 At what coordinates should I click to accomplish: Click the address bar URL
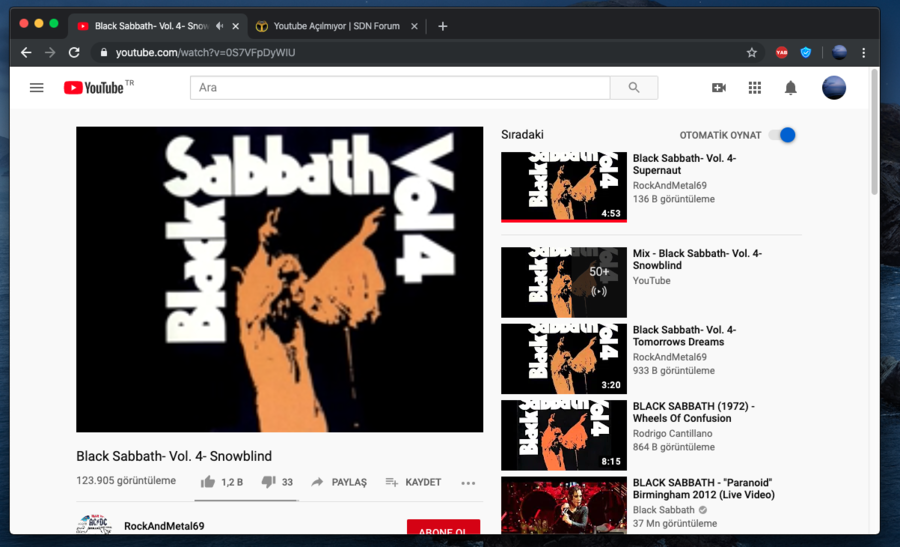point(205,52)
